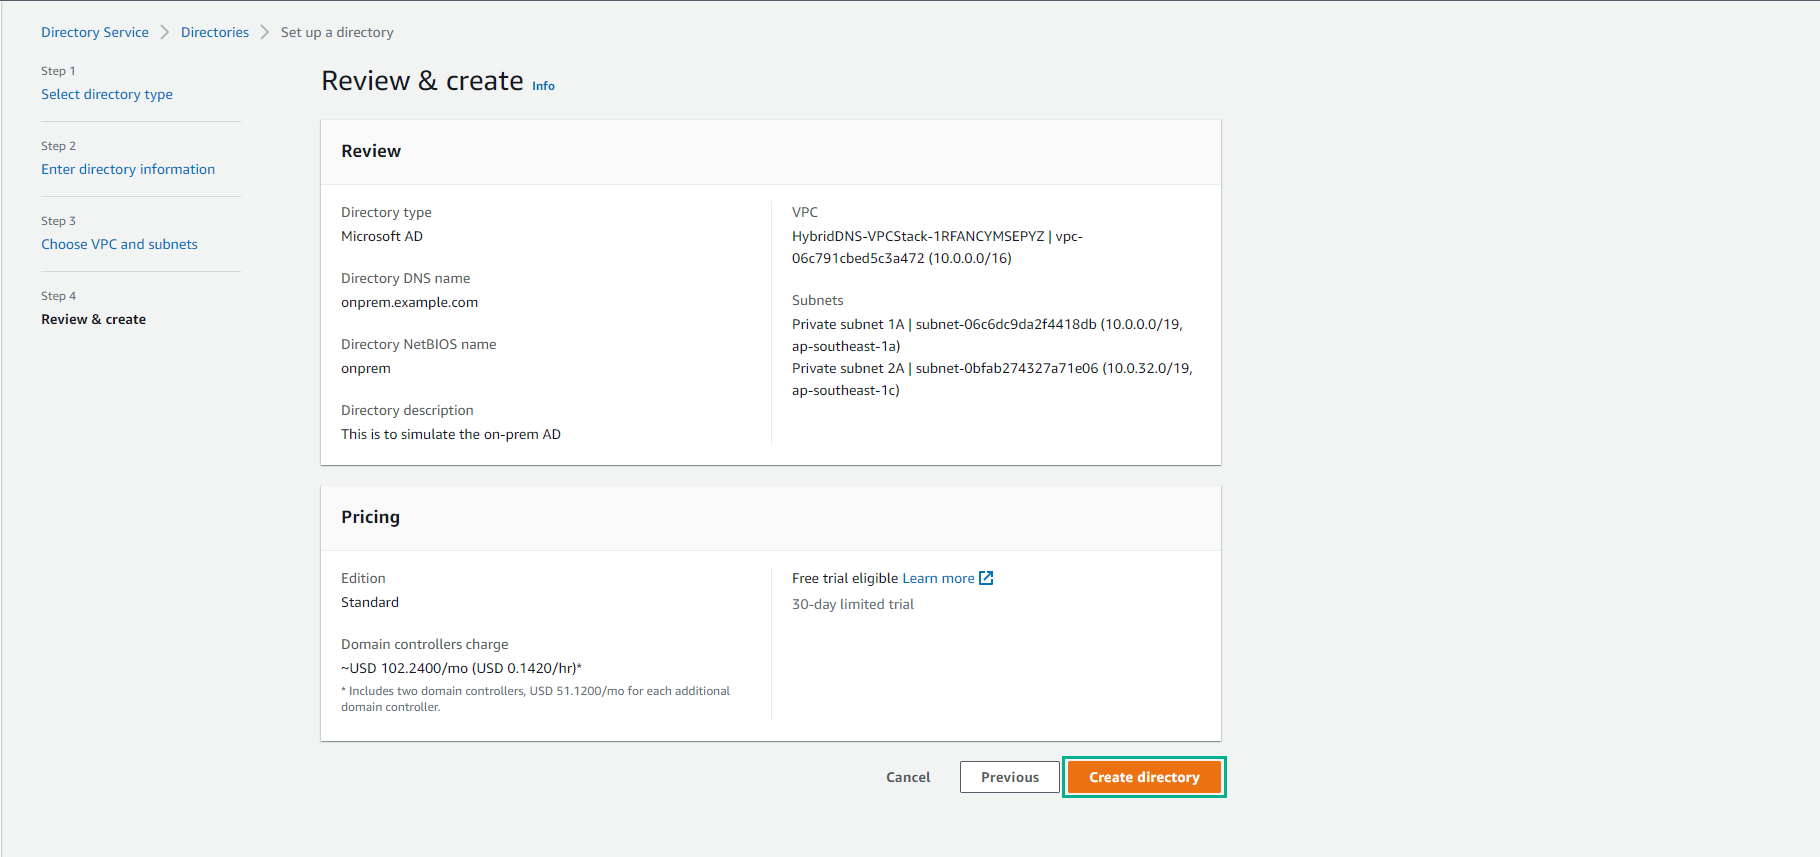Click the Set up a directory breadcrumb text
The image size is (1820, 857).
coord(337,32)
